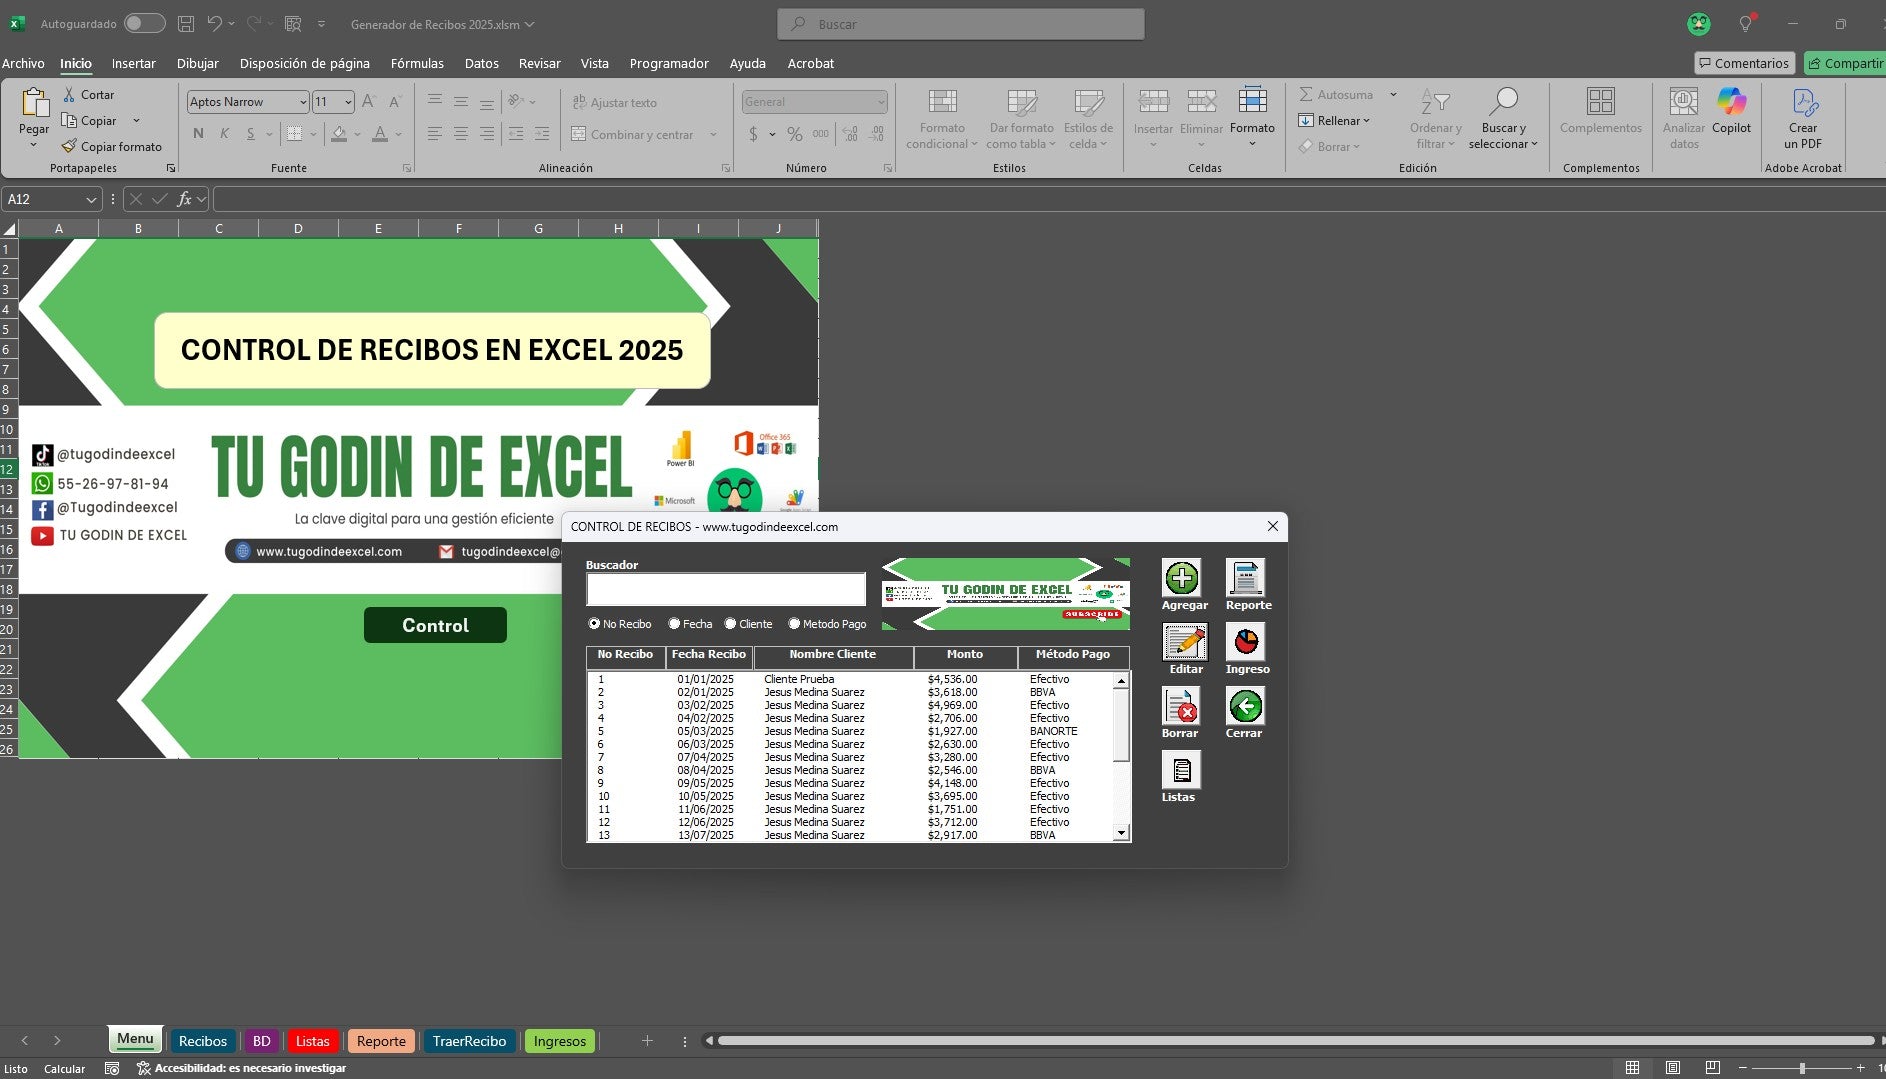Click the Save icon in title bar
Image resolution: width=1886 pixels, height=1079 pixels.
click(186, 24)
